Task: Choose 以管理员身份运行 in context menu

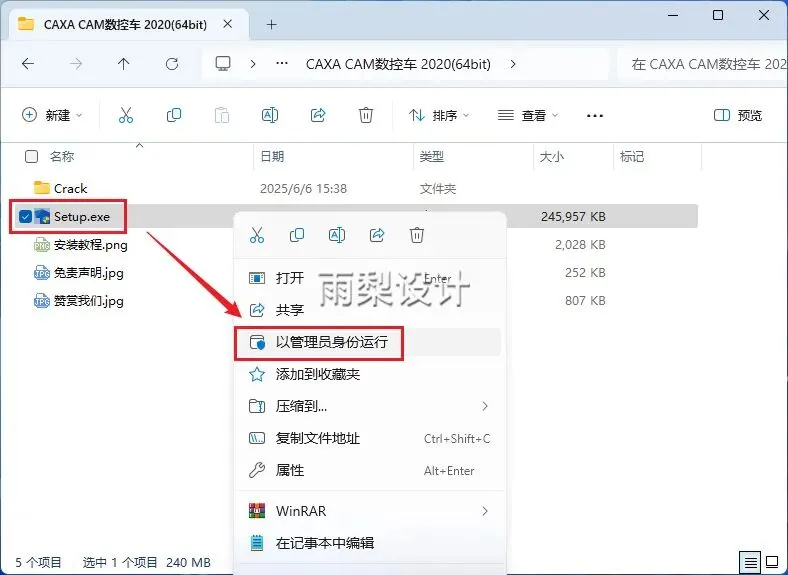Action: click(x=369, y=342)
